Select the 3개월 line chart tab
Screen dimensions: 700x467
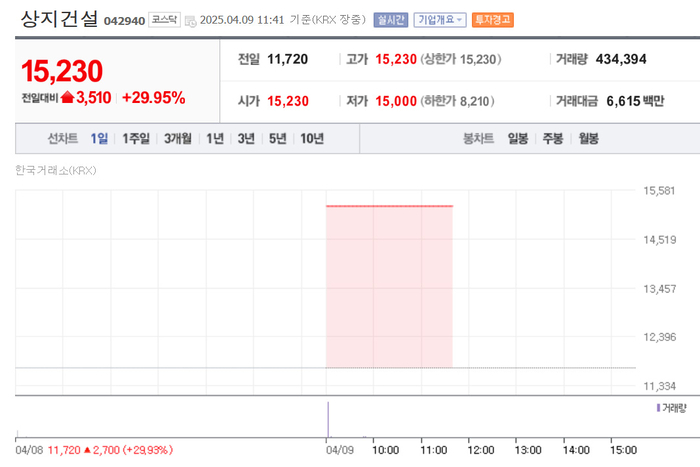[178, 138]
